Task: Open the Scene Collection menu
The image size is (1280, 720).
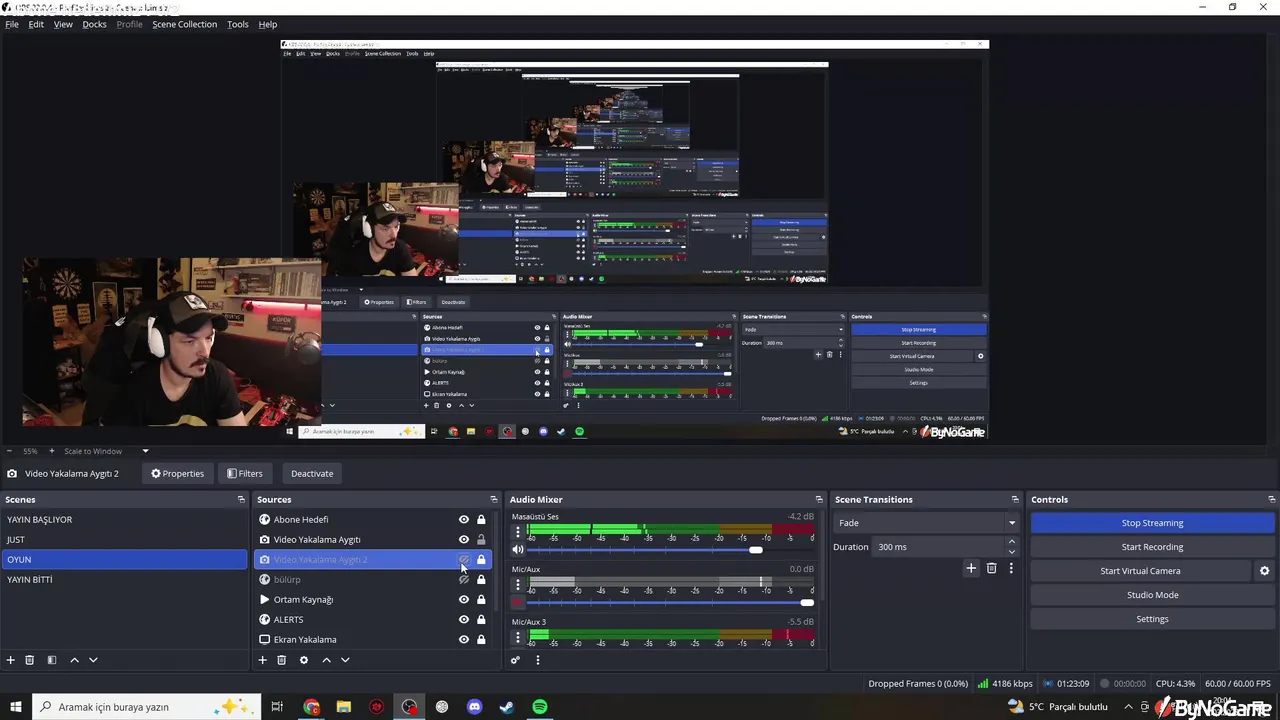Action: [184, 24]
